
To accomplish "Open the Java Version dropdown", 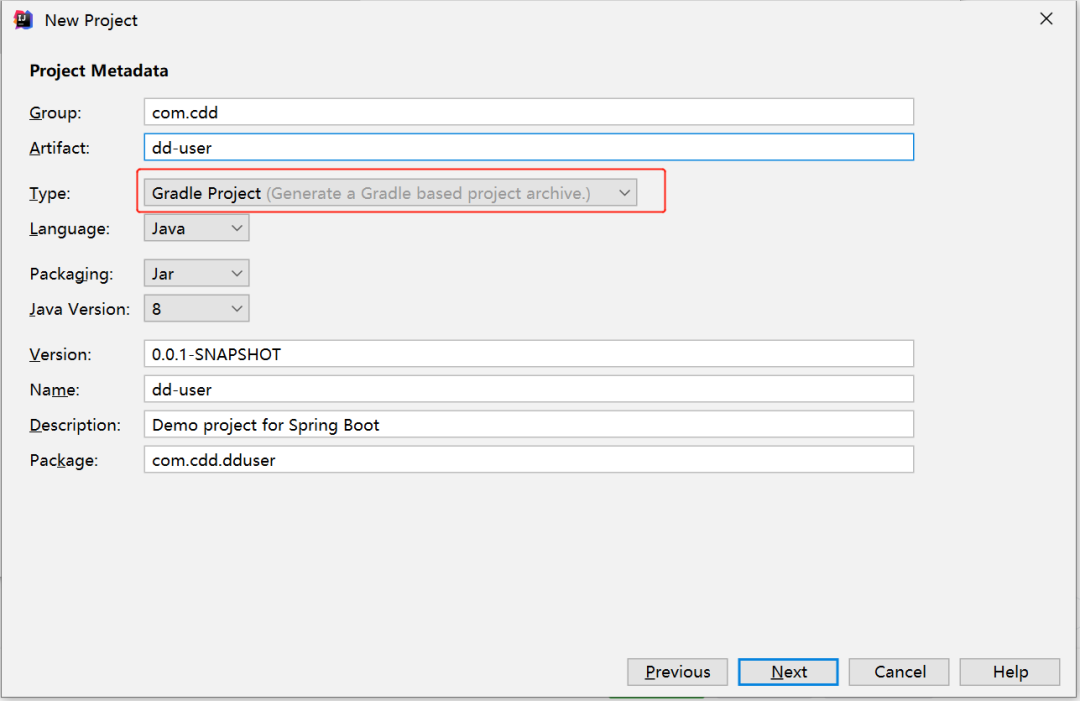I will pyautogui.click(x=196, y=308).
